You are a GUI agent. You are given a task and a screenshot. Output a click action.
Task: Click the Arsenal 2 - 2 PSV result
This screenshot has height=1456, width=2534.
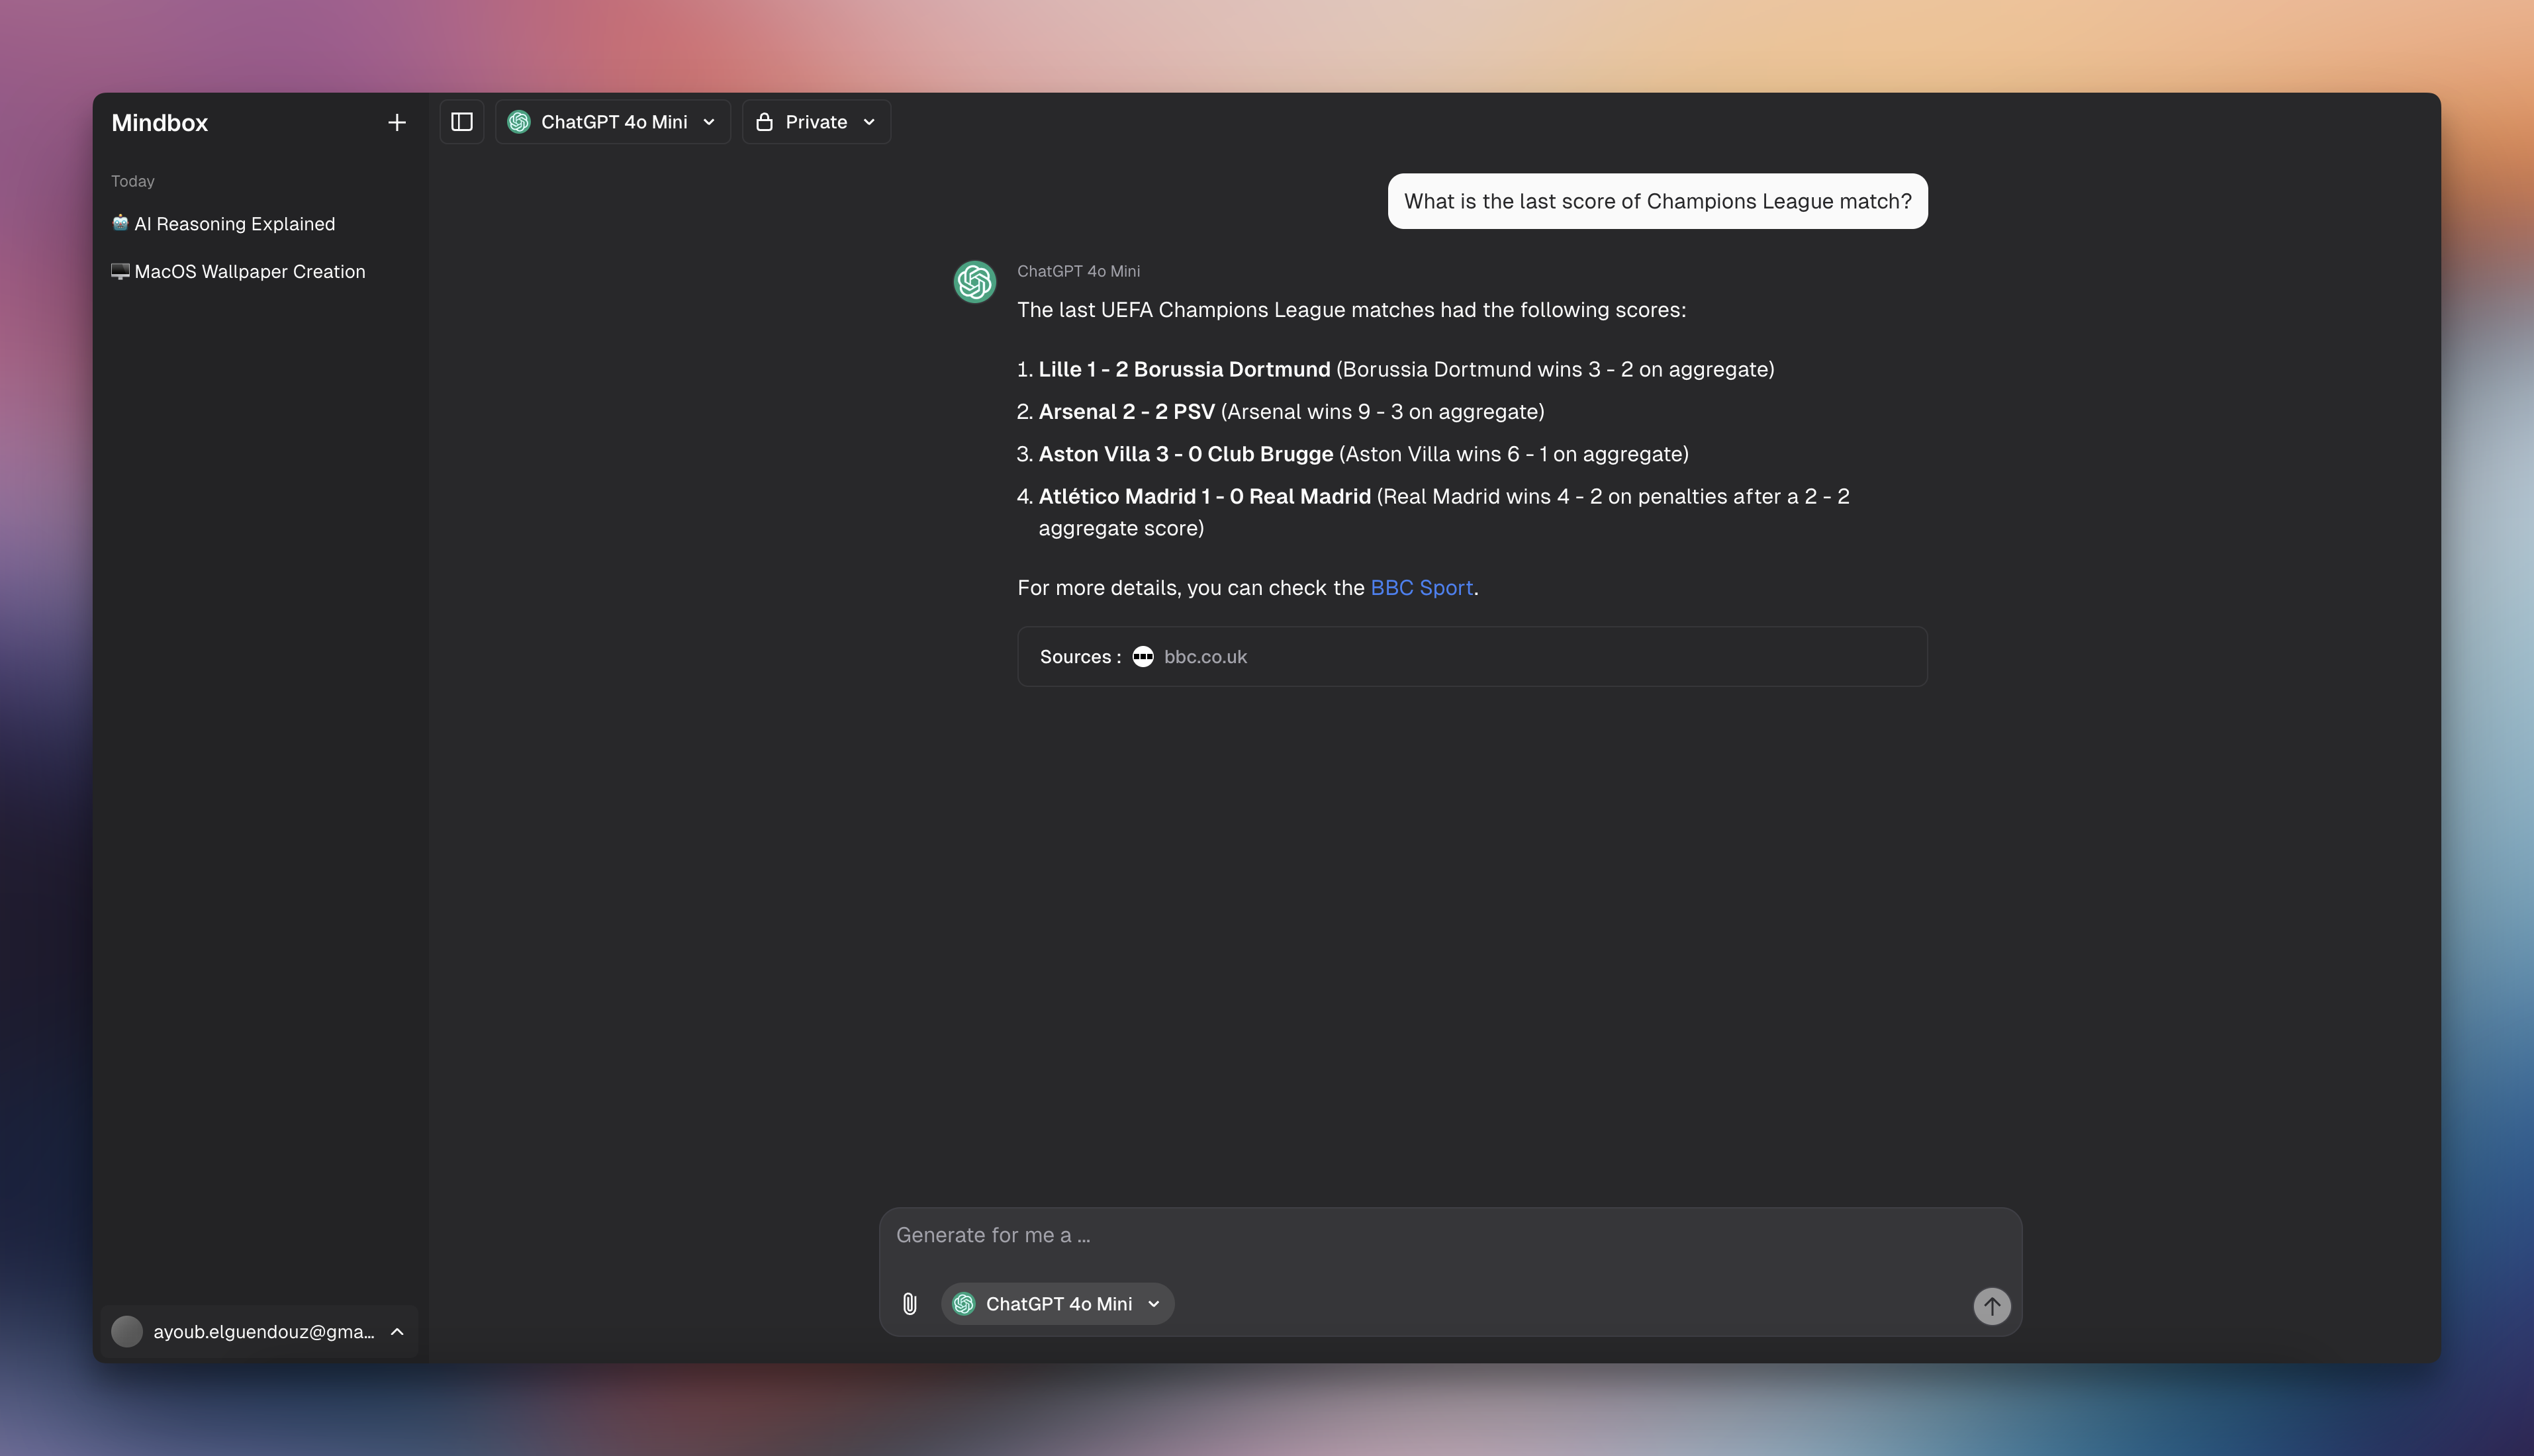click(x=1126, y=412)
